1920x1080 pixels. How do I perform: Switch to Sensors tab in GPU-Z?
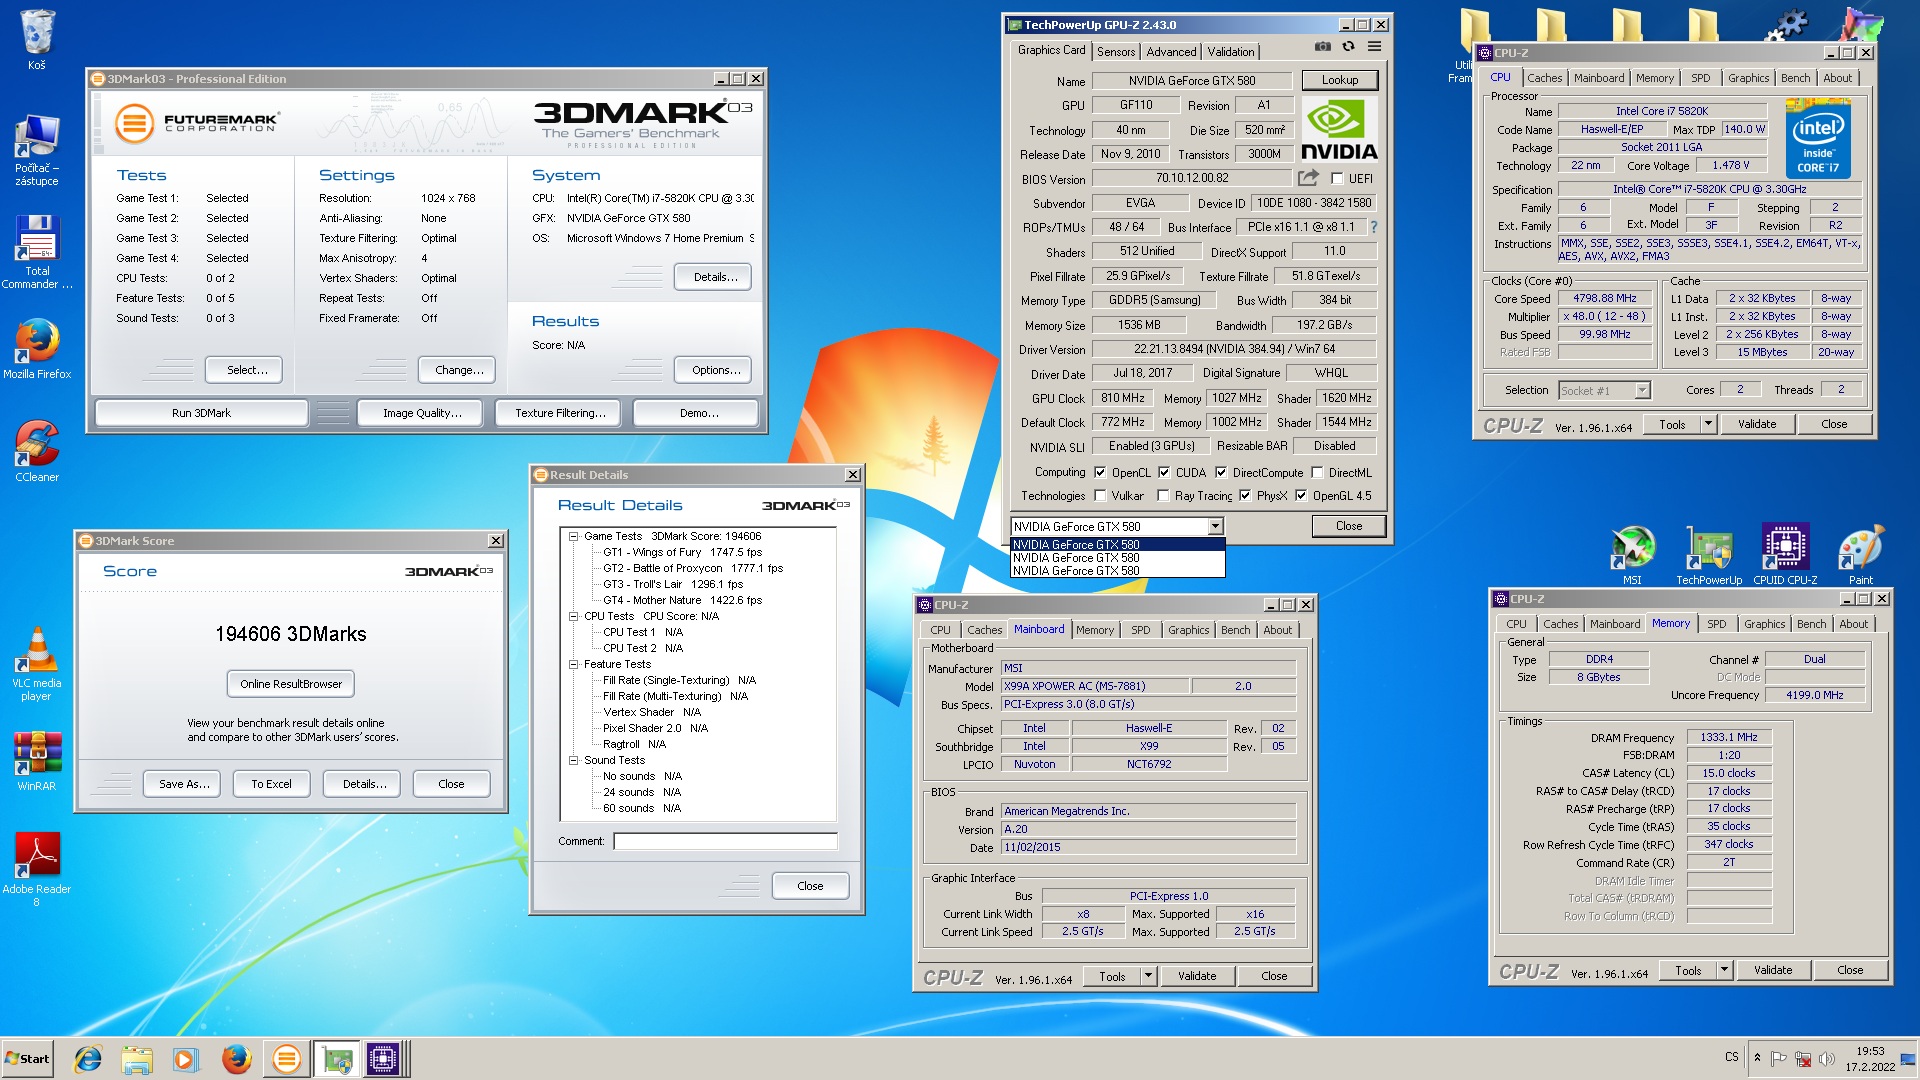pos(1116,52)
